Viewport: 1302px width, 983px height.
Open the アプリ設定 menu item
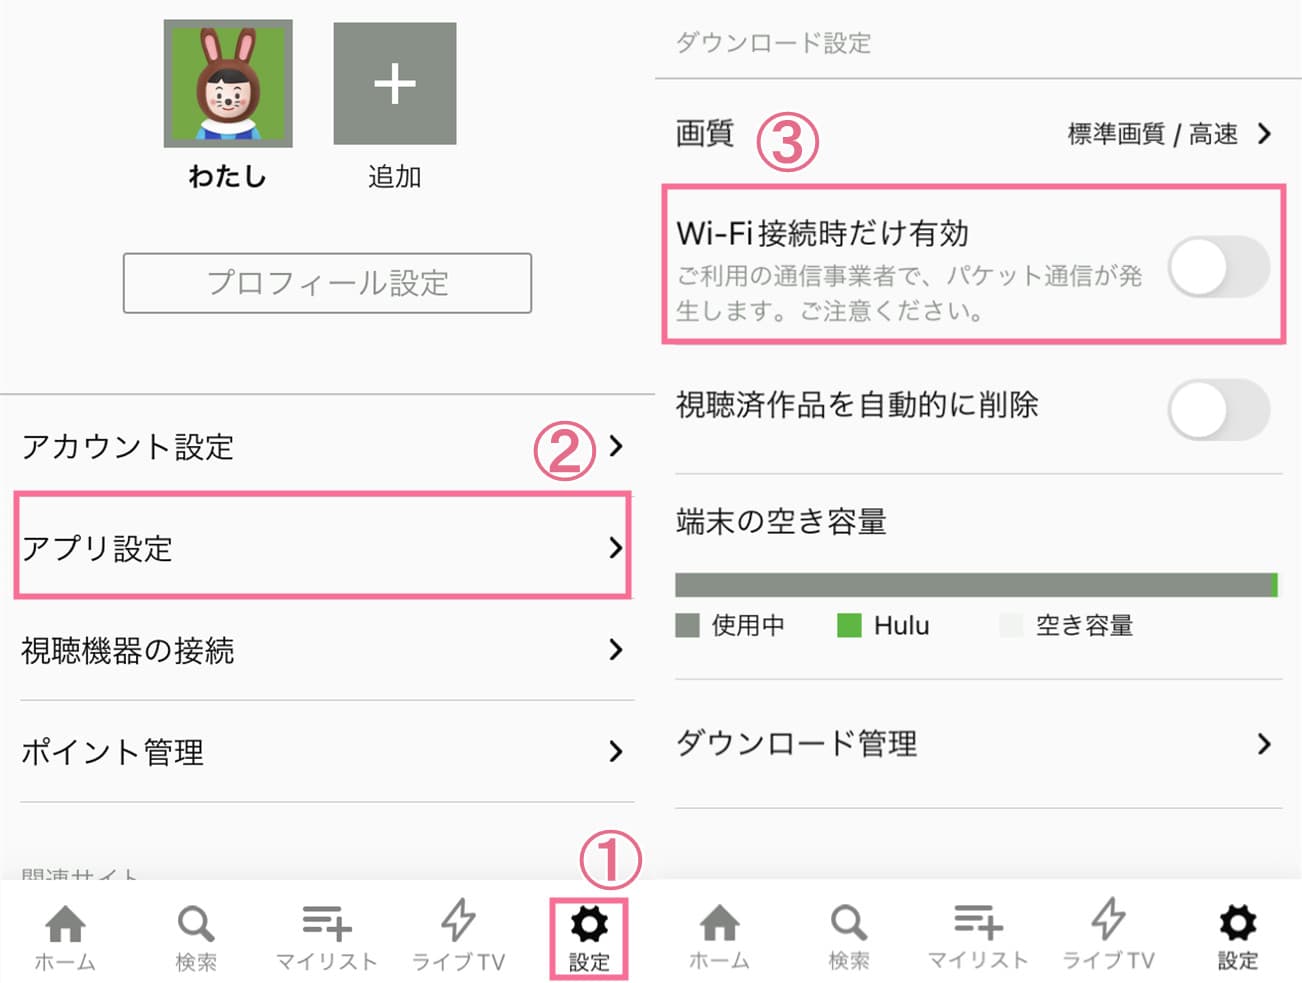(x=322, y=547)
